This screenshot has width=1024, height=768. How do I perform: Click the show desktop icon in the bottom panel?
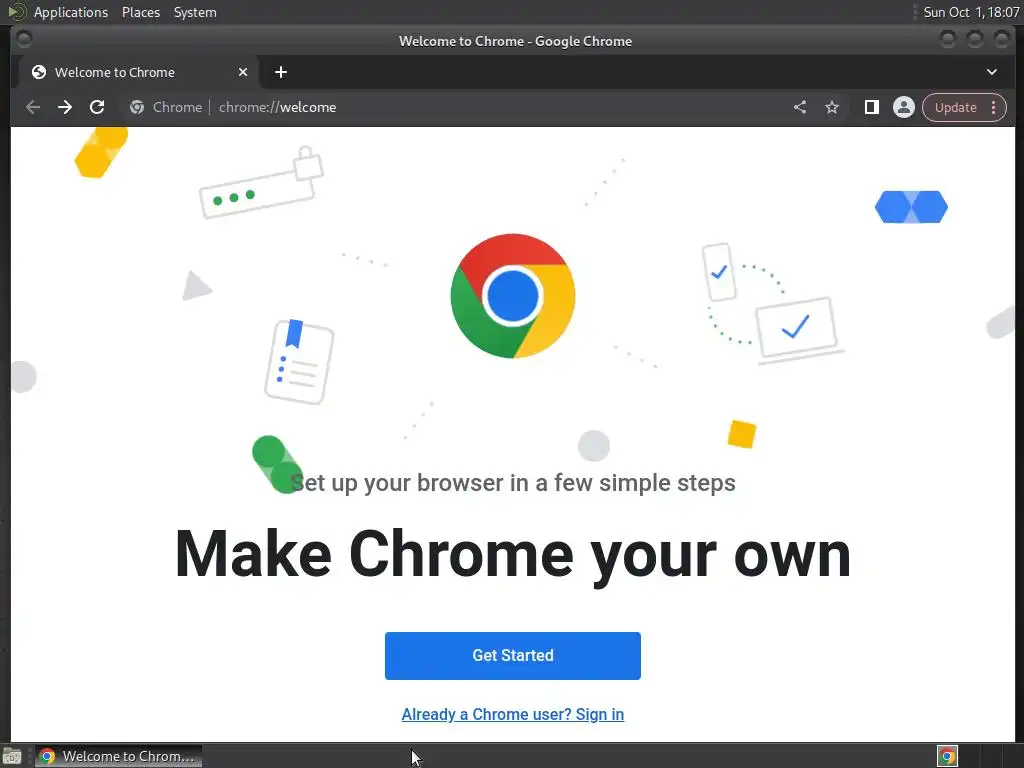point(12,756)
